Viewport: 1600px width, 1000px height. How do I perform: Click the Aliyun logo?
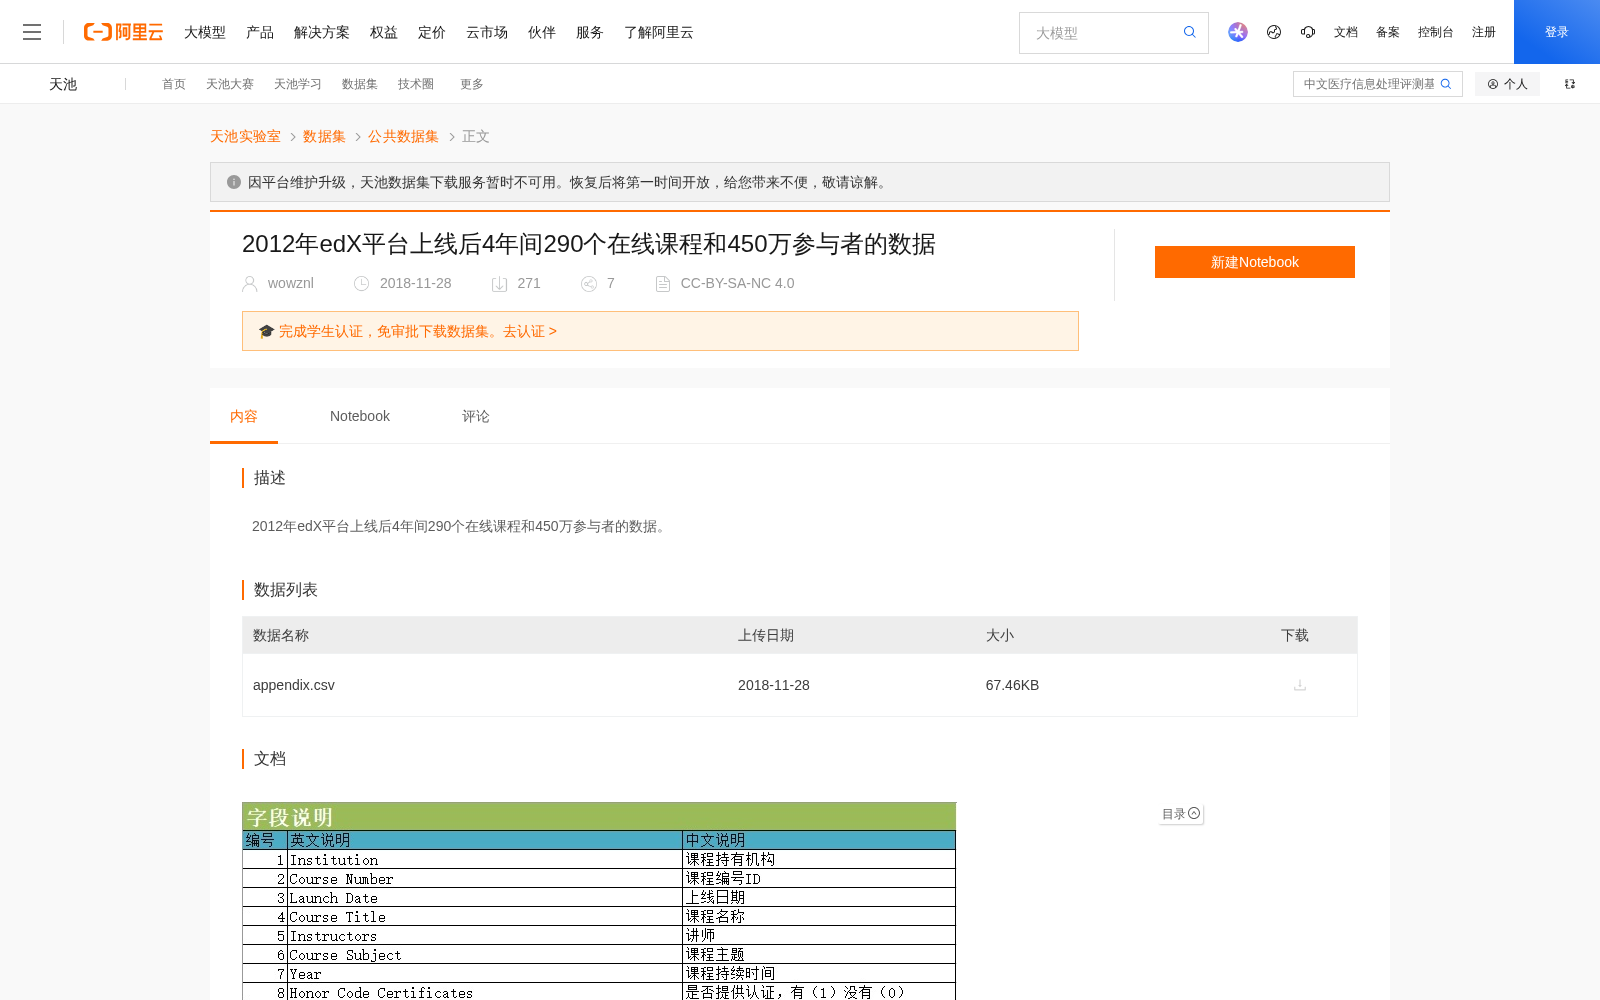(x=123, y=32)
